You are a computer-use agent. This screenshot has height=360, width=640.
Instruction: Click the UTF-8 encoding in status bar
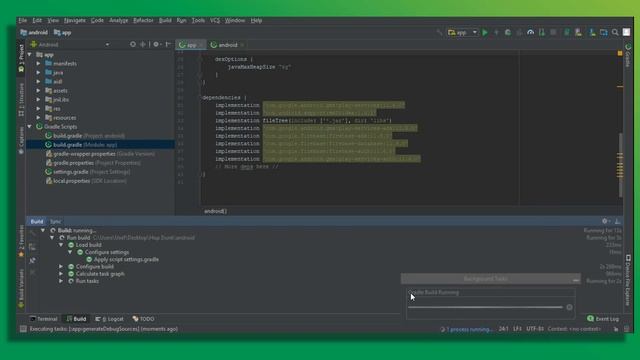(535, 329)
